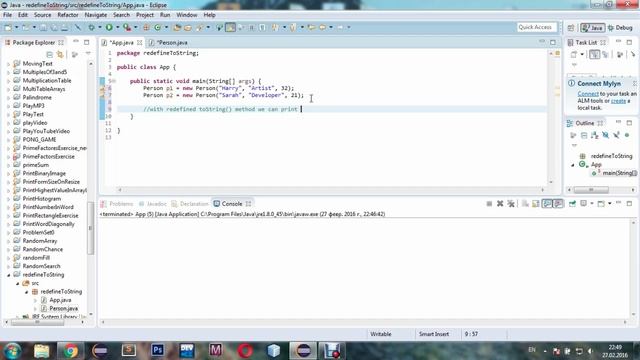Open the Open Console dropdown arrow
This screenshot has height=360, width=640.
pyautogui.click(x=610, y=203)
